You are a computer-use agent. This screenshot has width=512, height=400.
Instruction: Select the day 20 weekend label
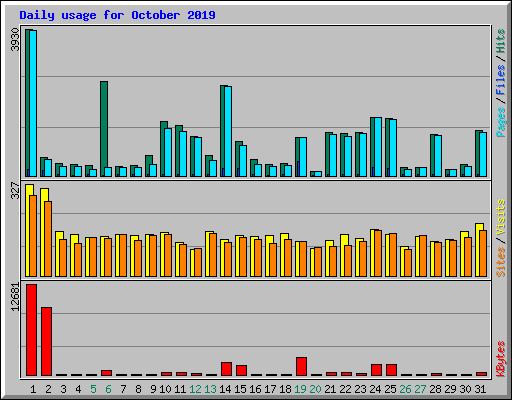[x=315, y=389]
